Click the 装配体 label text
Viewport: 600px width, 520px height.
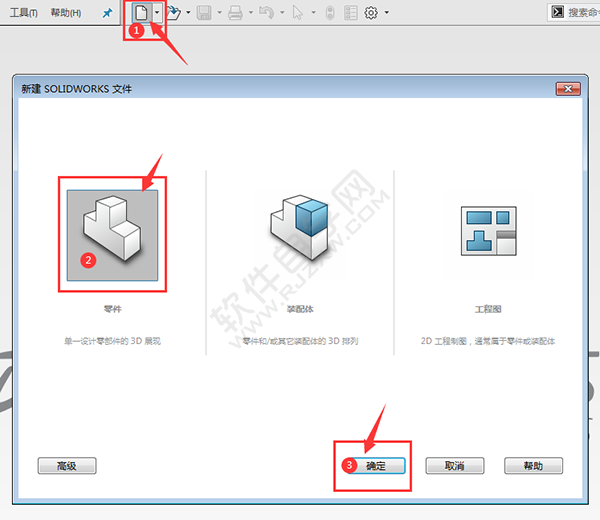[x=300, y=309]
